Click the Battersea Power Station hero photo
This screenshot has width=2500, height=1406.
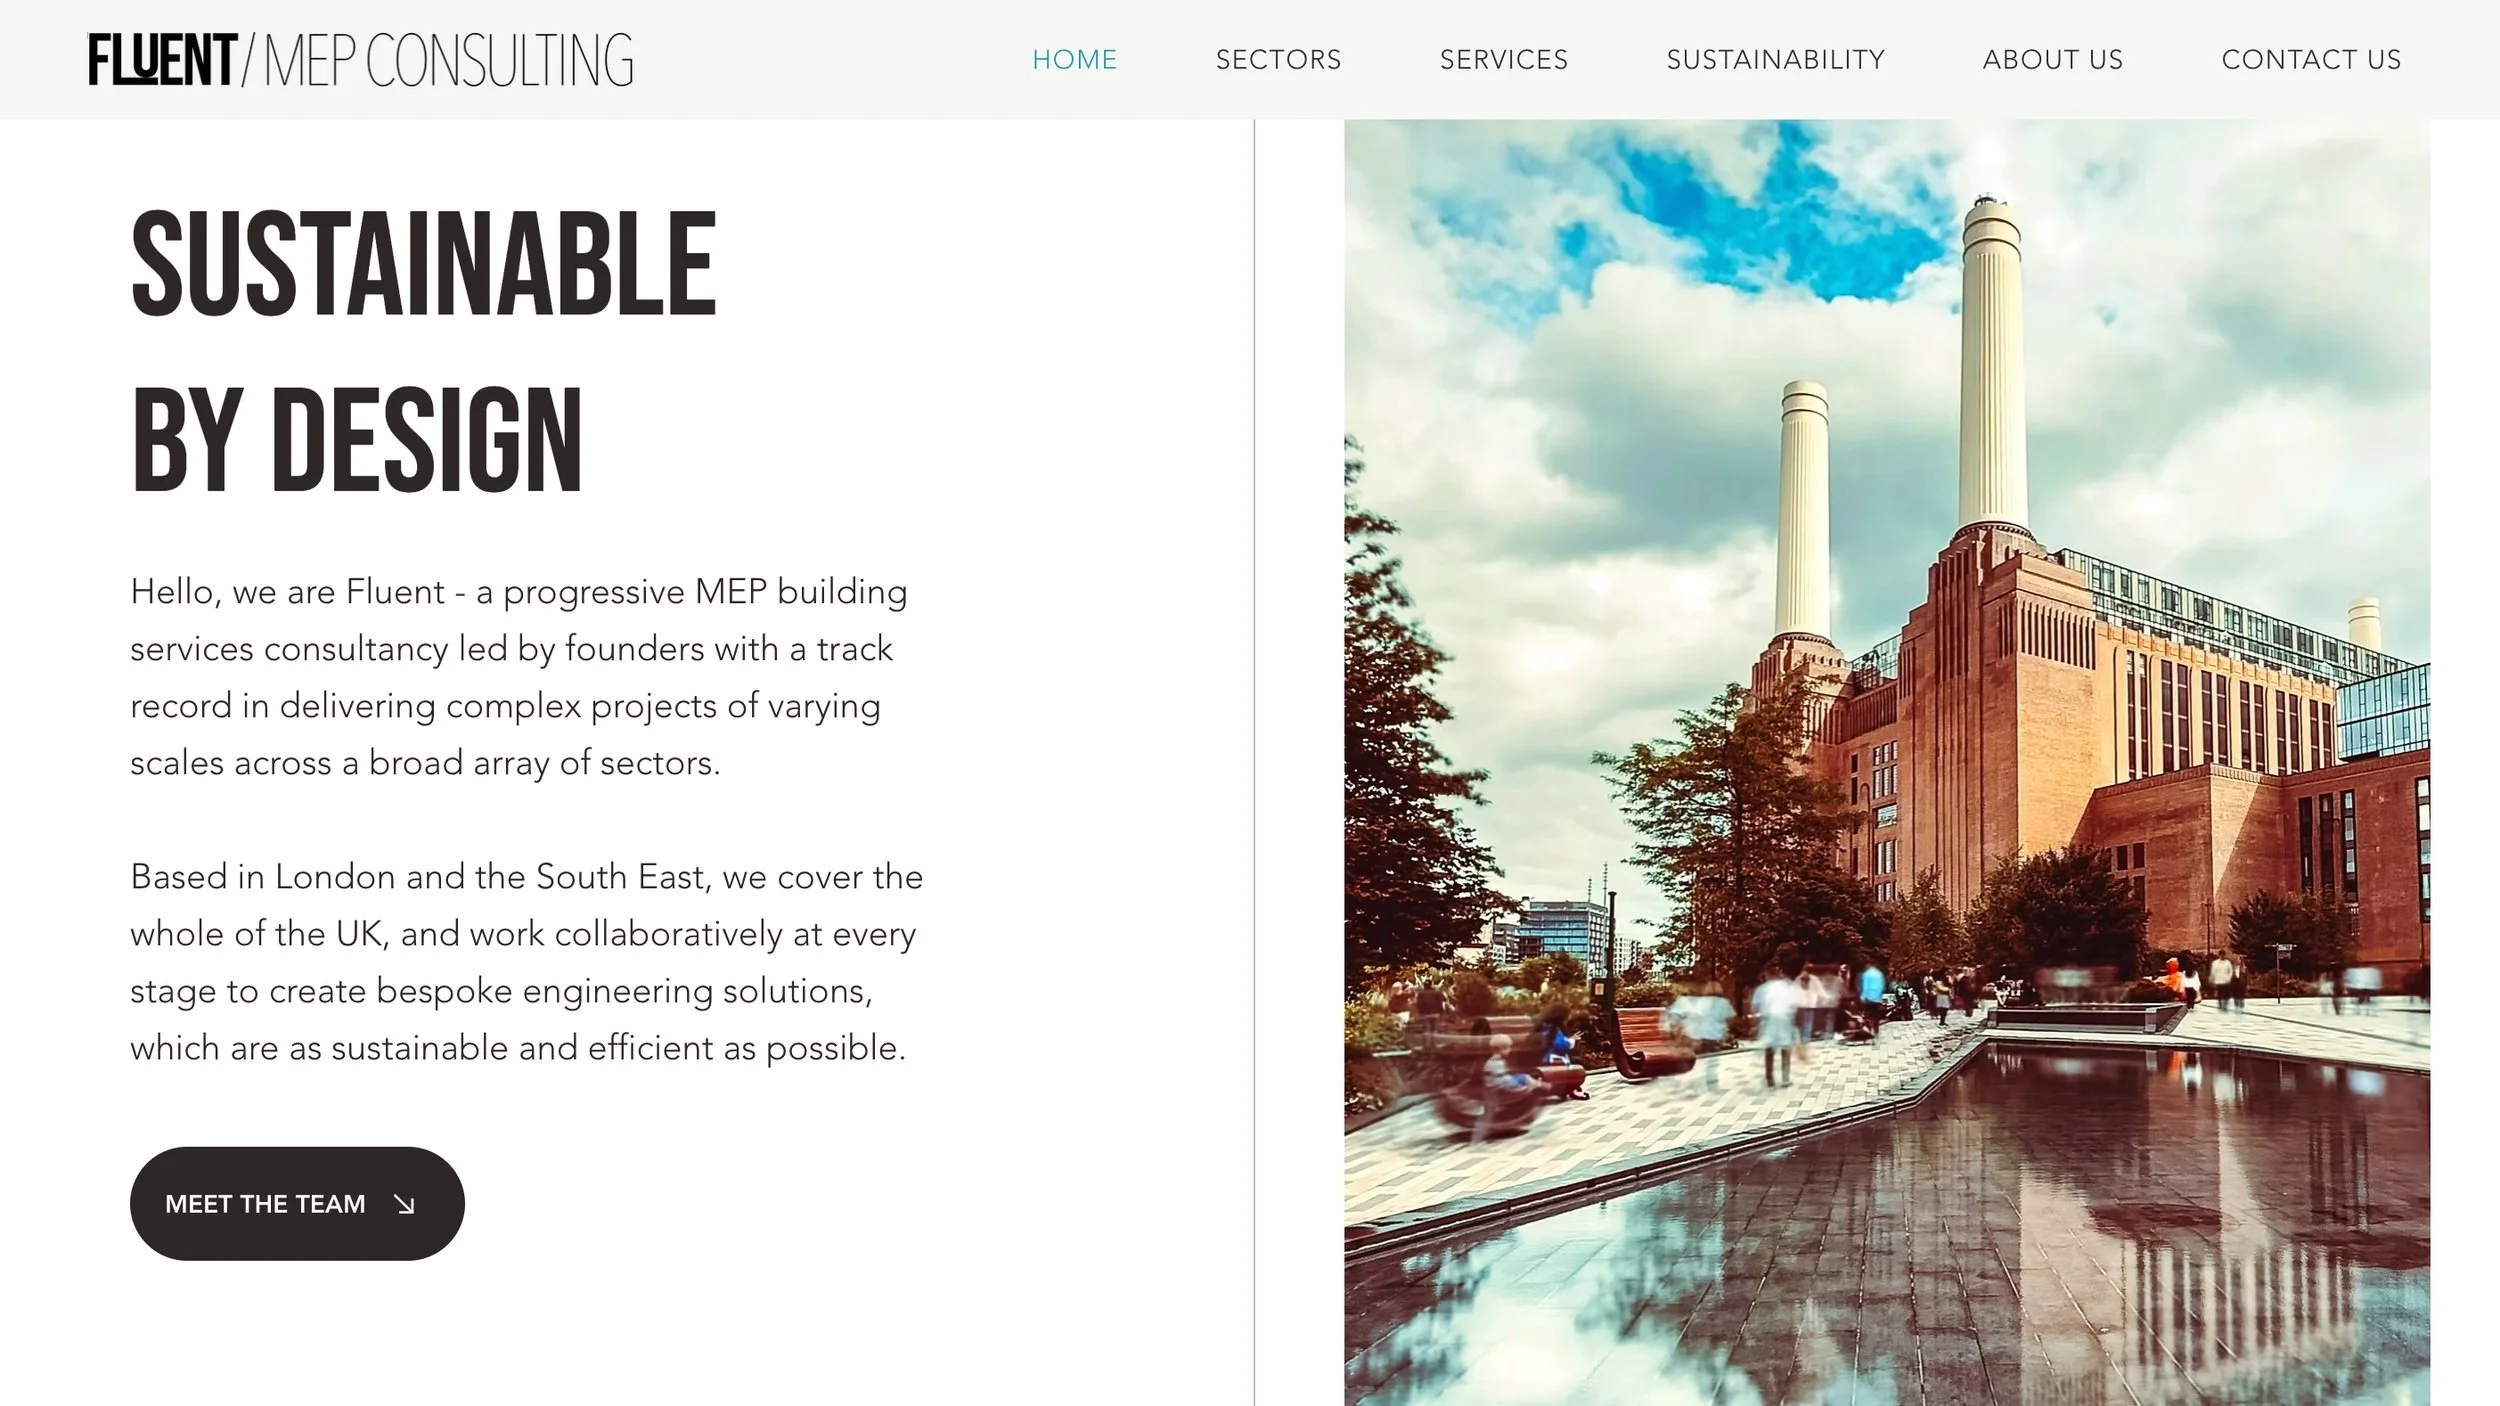[x=1886, y=762]
